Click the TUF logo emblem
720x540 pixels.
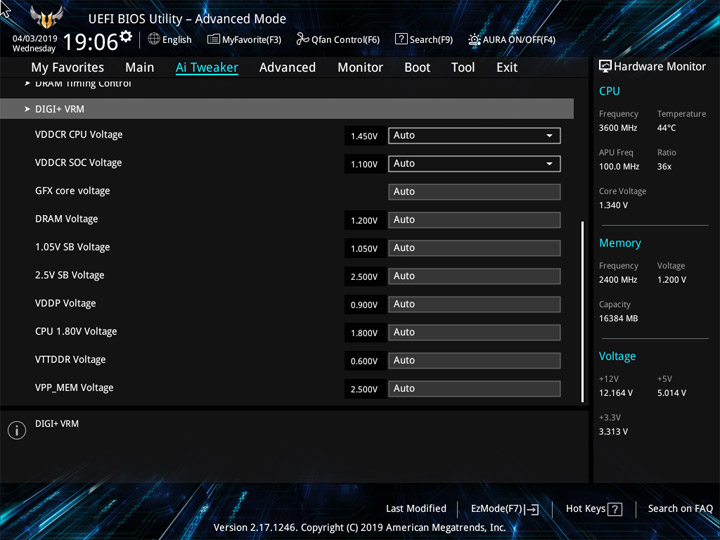click(46, 17)
